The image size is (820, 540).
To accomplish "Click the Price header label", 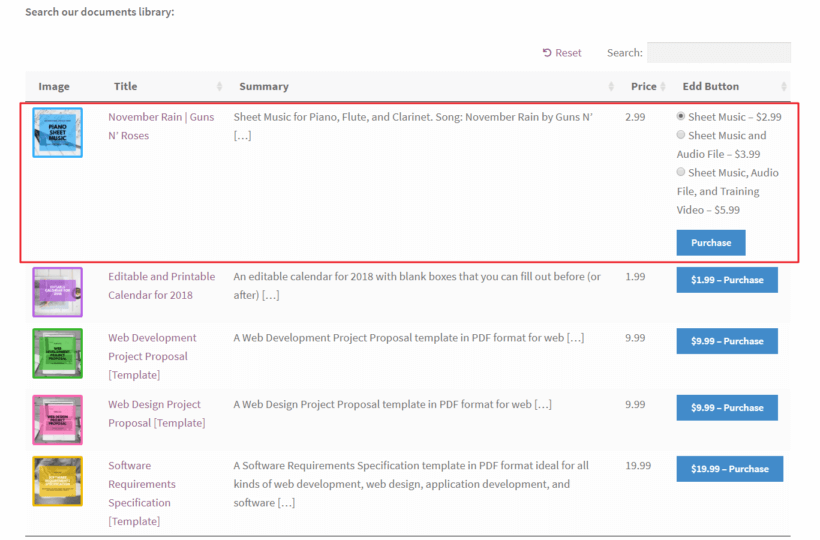I will tap(643, 87).
